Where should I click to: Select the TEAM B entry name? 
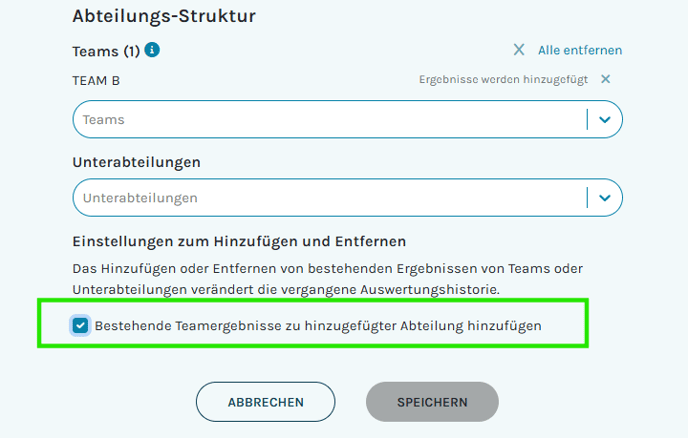pyautogui.click(x=96, y=80)
